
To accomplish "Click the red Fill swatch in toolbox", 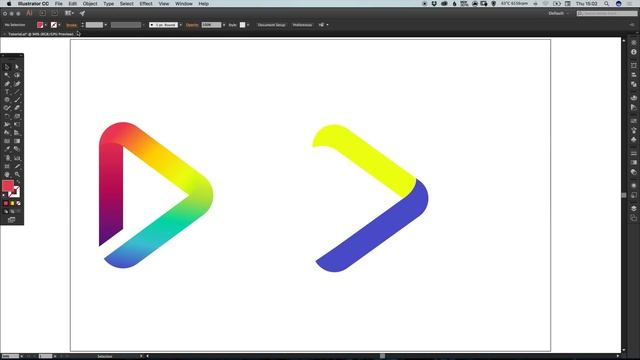I will coord(8,186).
